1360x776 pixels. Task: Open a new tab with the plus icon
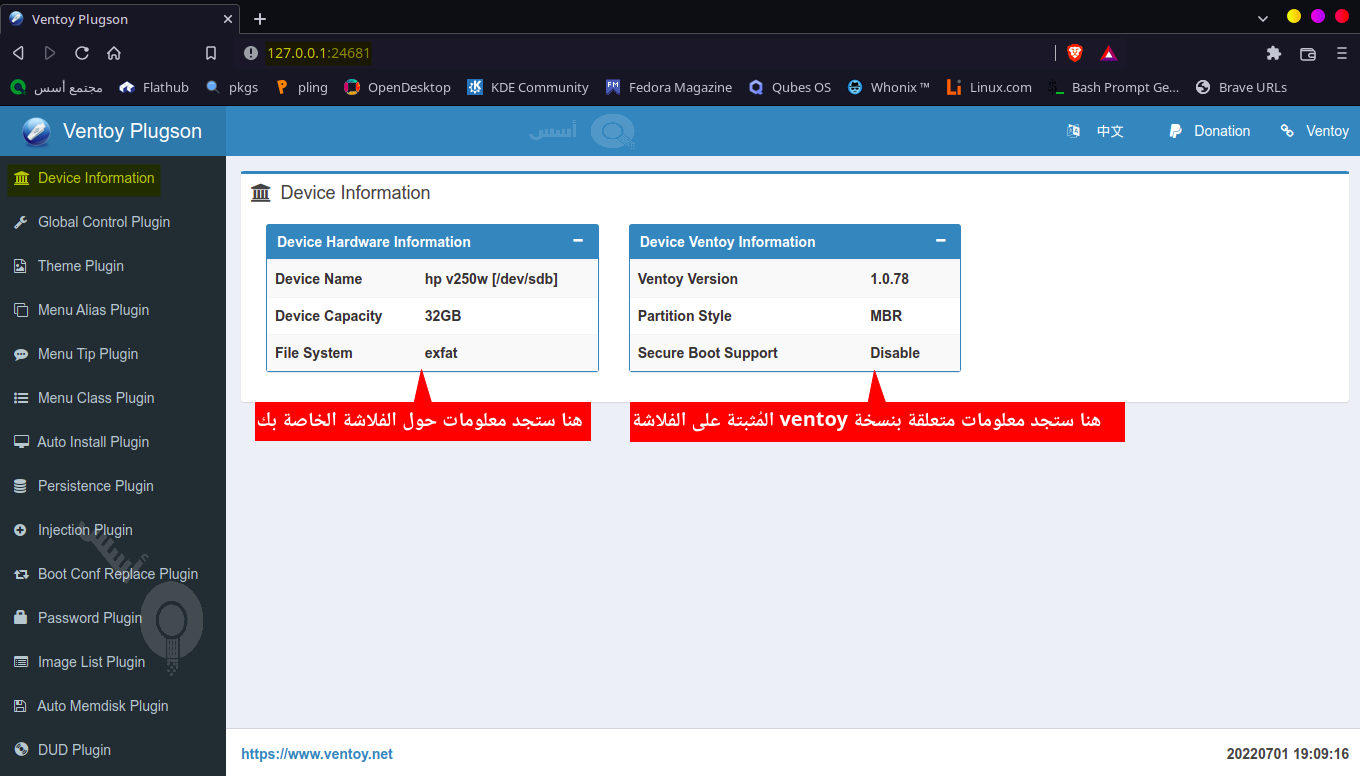260,19
